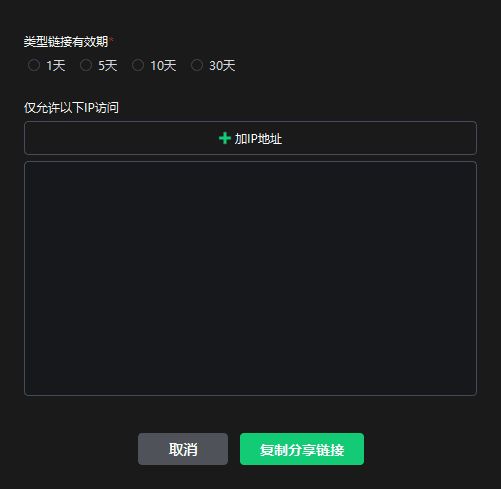Click the red required asterisk marker

pyautogui.click(x=112, y=39)
